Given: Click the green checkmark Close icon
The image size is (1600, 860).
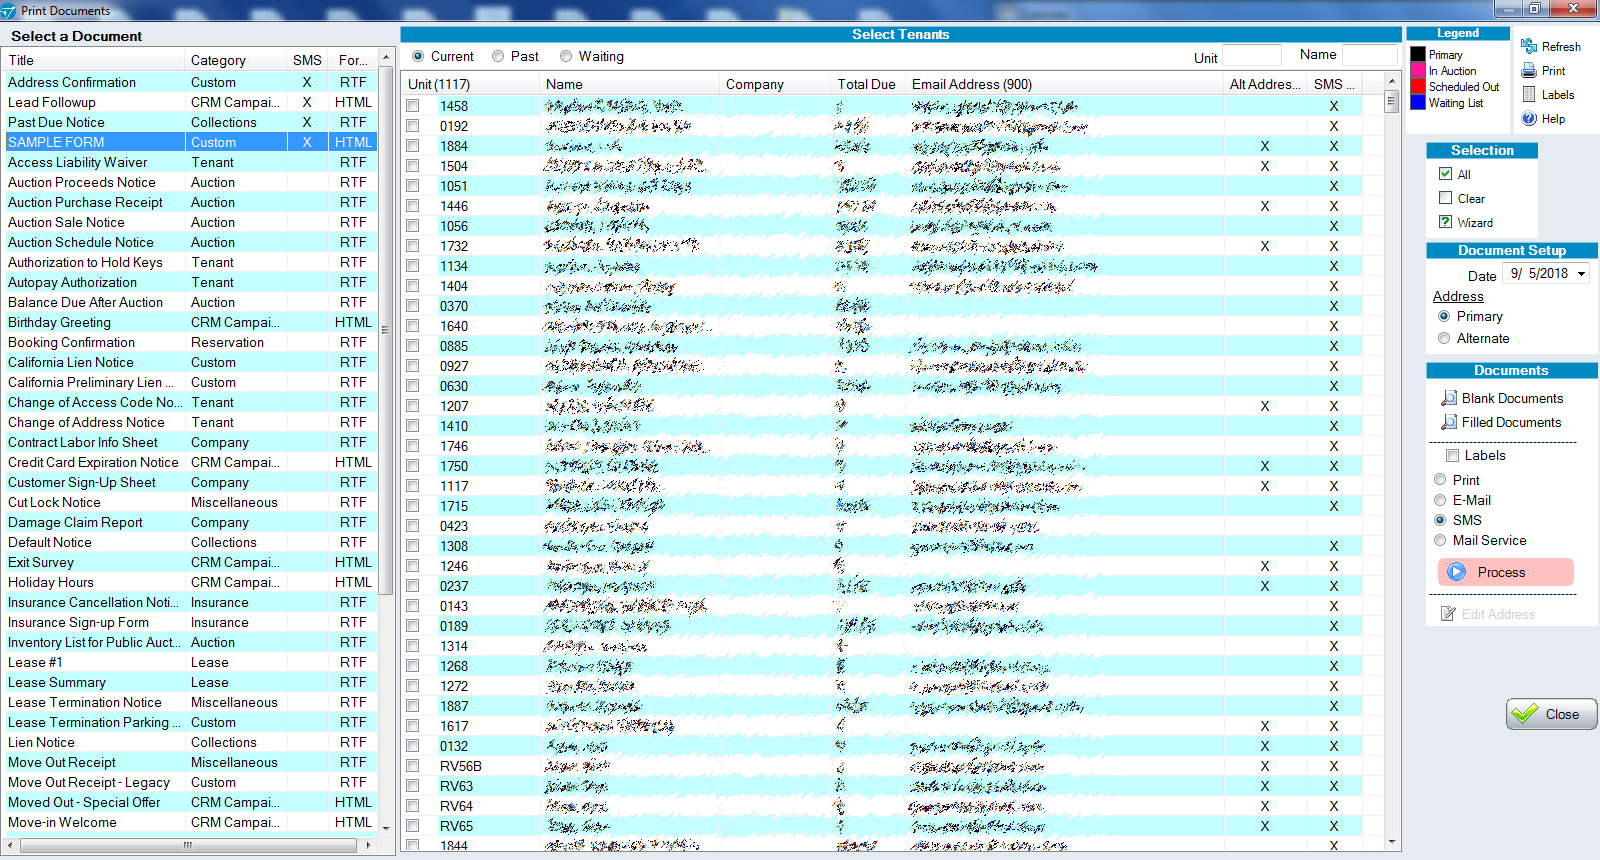Looking at the screenshot, I should tap(1525, 714).
